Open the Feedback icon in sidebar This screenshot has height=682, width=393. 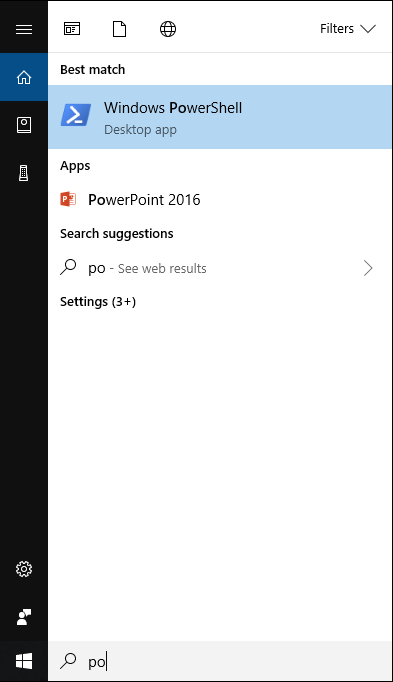[24, 617]
